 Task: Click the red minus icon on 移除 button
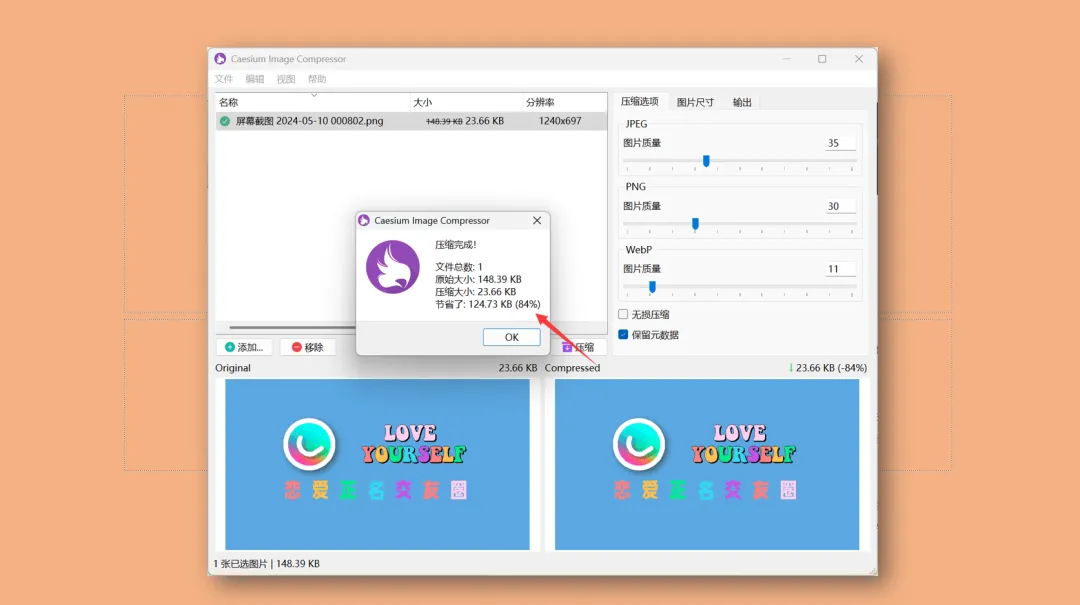tap(296, 347)
